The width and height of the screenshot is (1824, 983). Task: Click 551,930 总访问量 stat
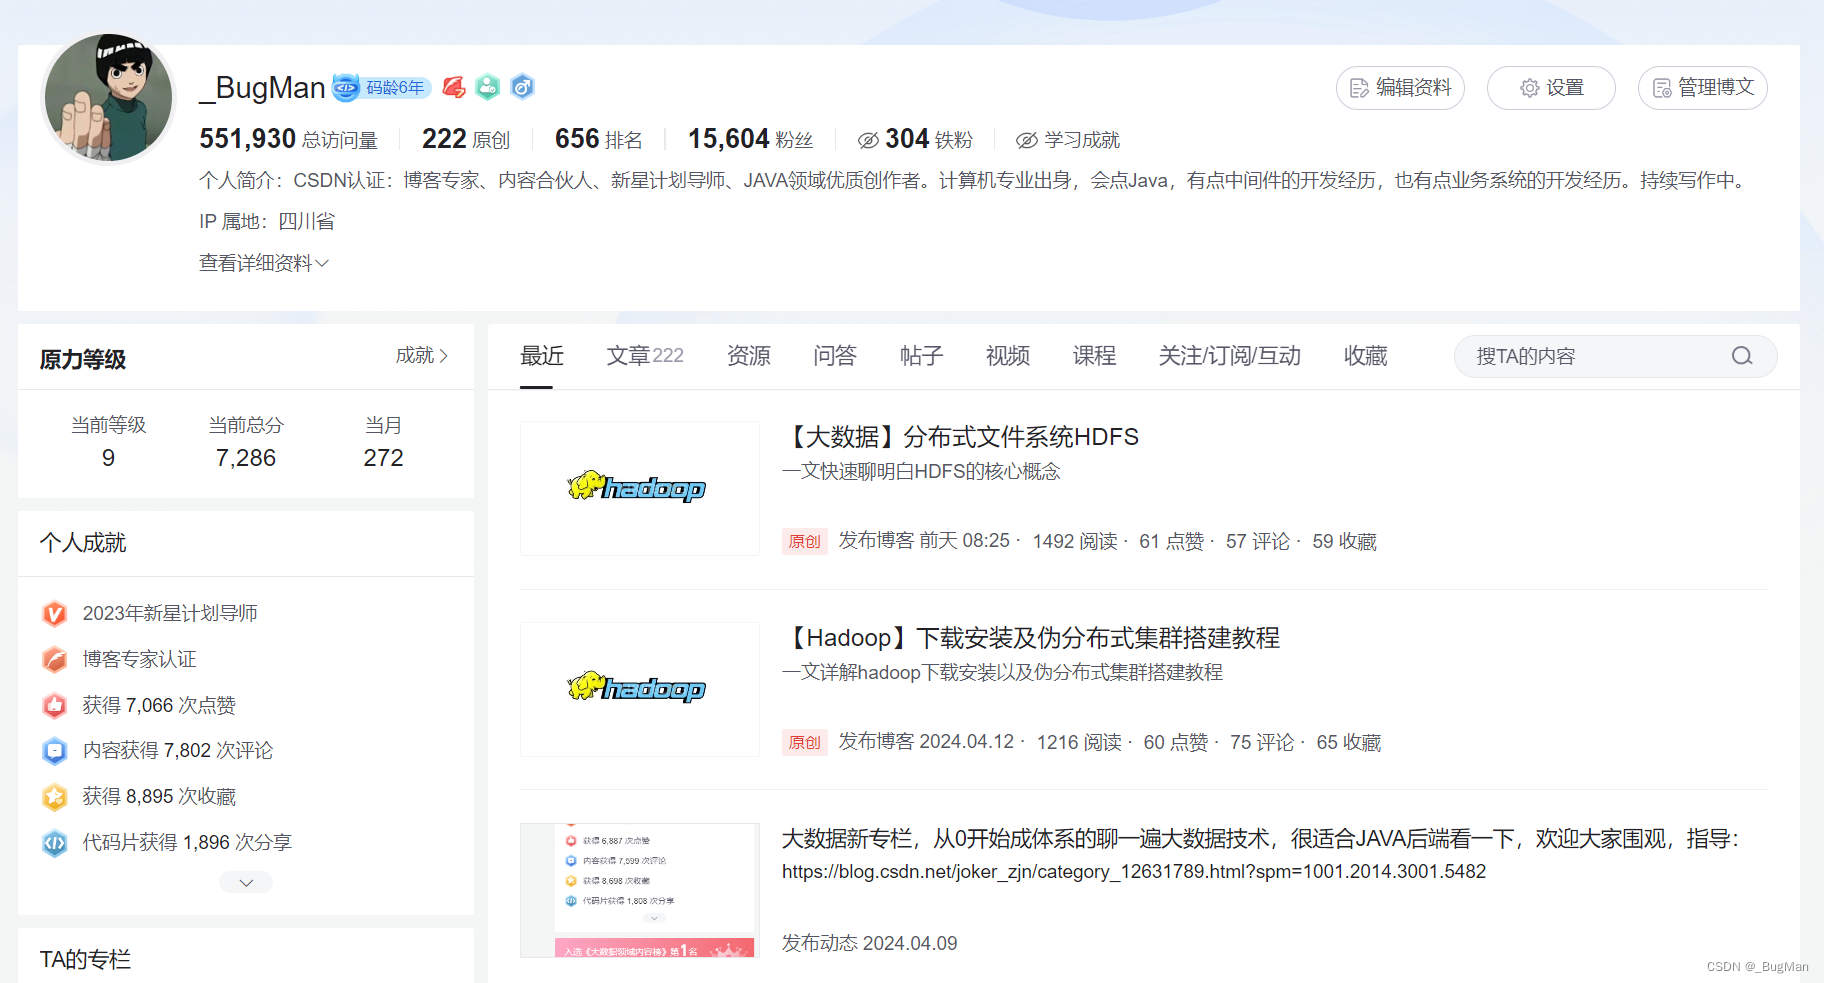pyautogui.click(x=288, y=139)
